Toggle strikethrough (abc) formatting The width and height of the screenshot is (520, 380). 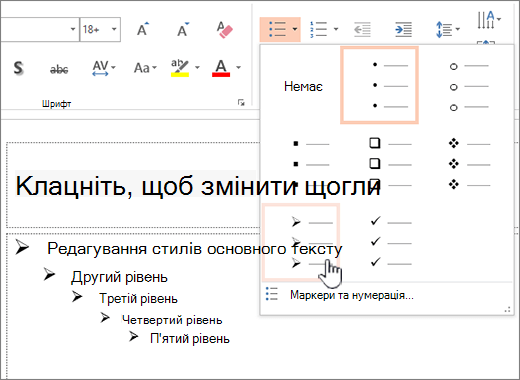tap(59, 69)
